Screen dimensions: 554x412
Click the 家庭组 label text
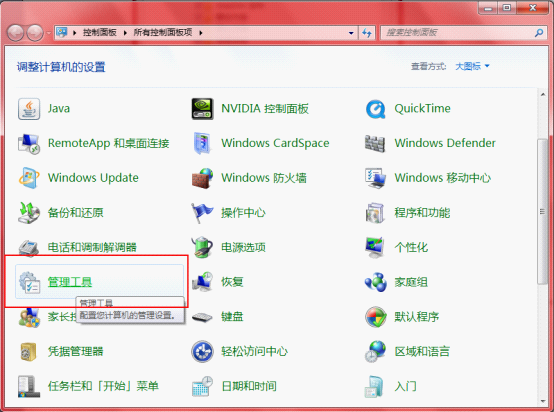point(411,282)
